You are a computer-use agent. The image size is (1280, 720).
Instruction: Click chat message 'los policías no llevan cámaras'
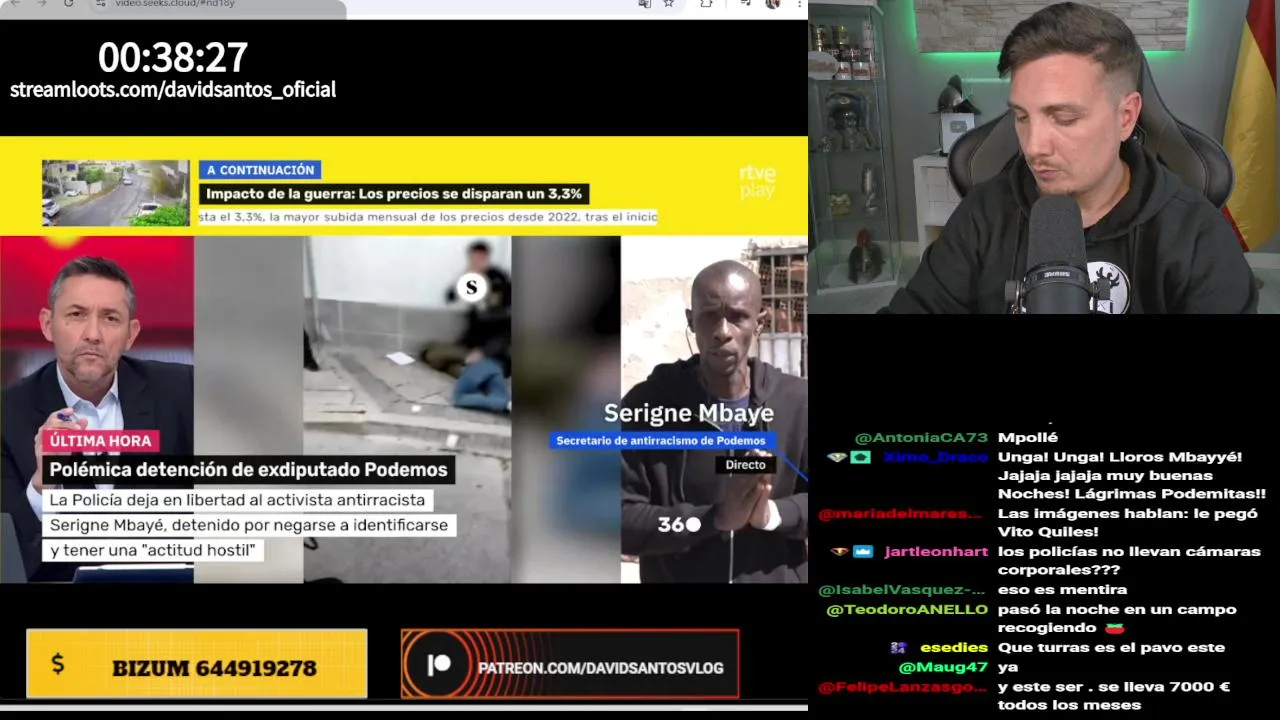1129,552
